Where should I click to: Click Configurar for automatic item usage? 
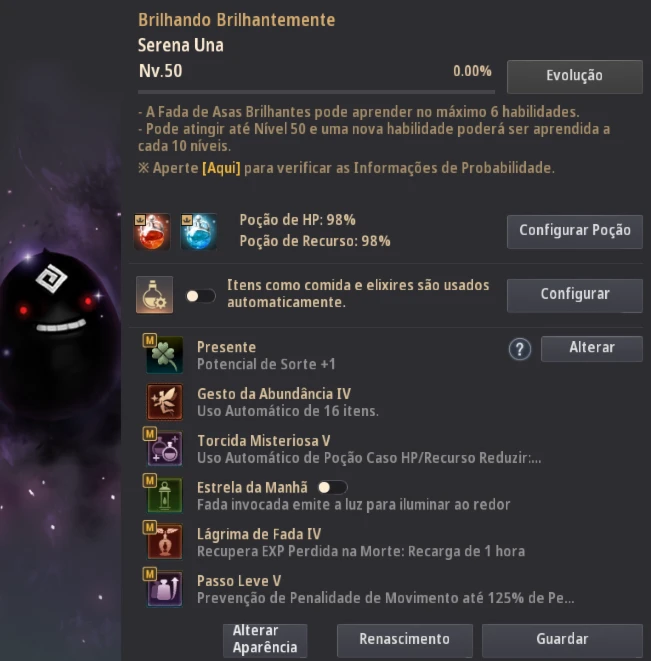575,295
